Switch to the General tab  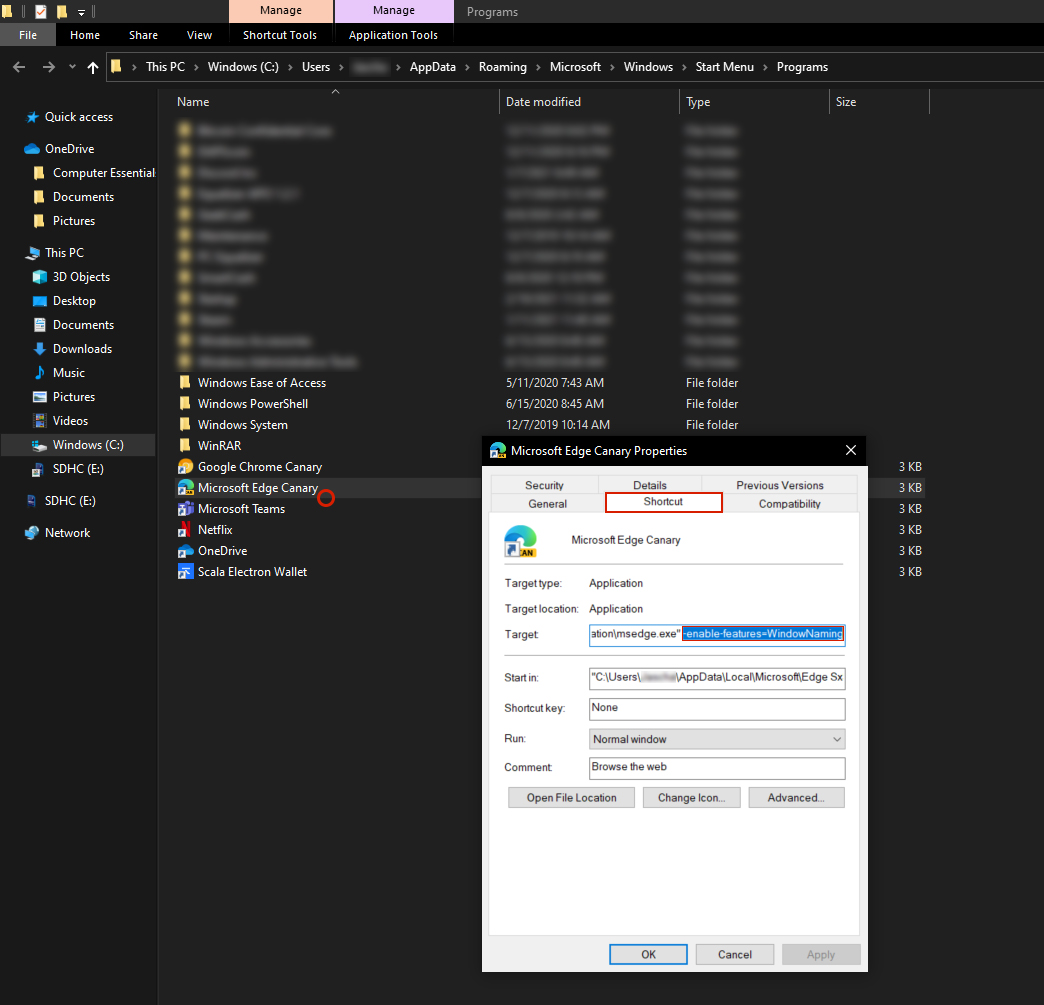pos(547,503)
